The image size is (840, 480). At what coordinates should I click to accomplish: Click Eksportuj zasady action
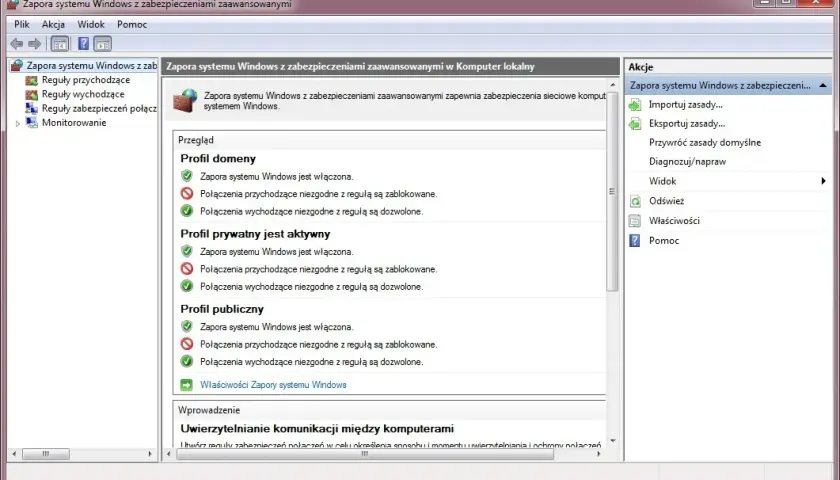(x=687, y=124)
